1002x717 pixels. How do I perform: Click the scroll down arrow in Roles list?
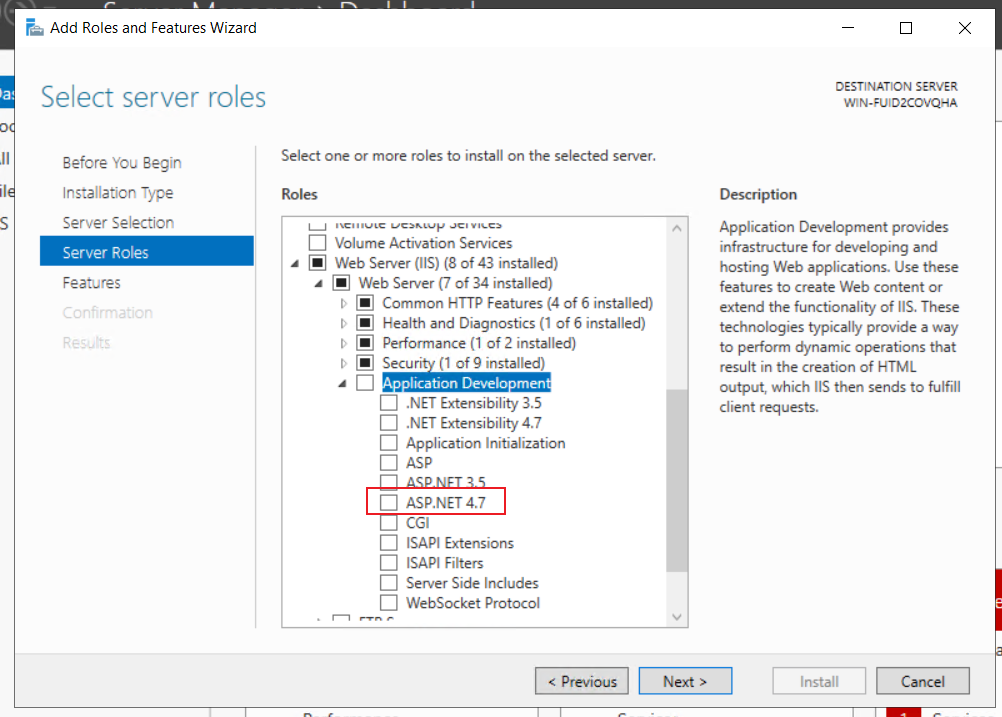point(677,617)
